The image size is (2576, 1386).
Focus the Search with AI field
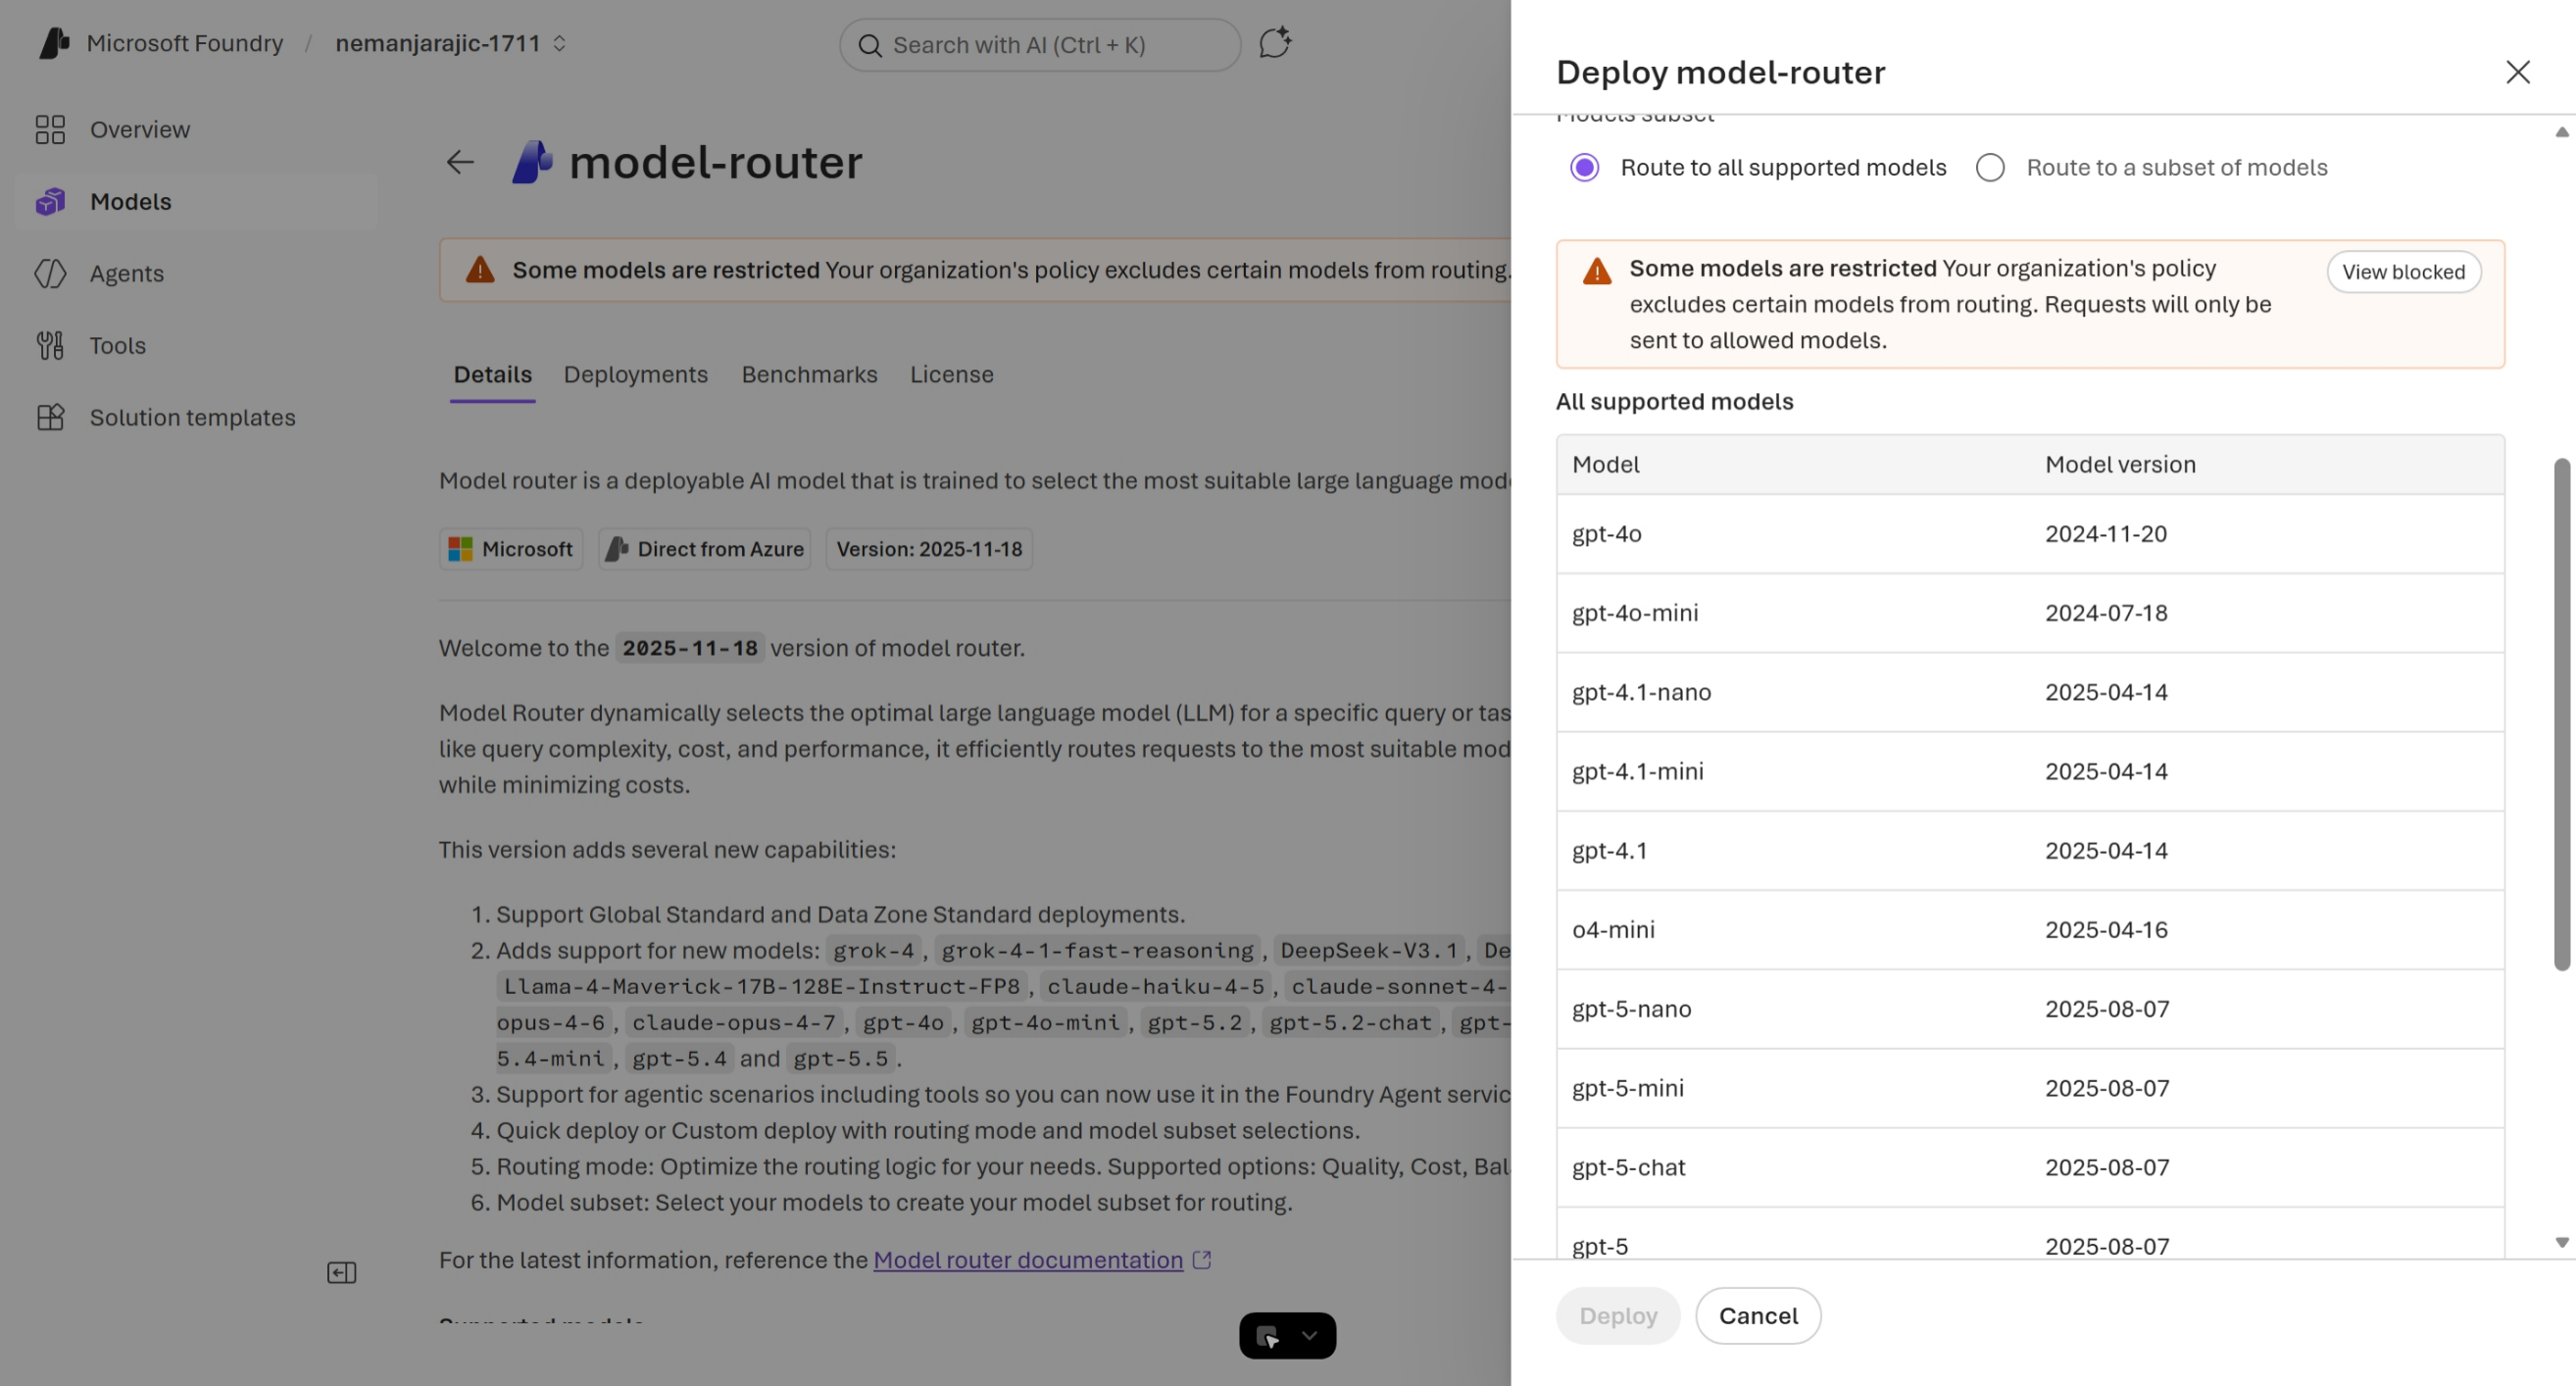point(1040,45)
